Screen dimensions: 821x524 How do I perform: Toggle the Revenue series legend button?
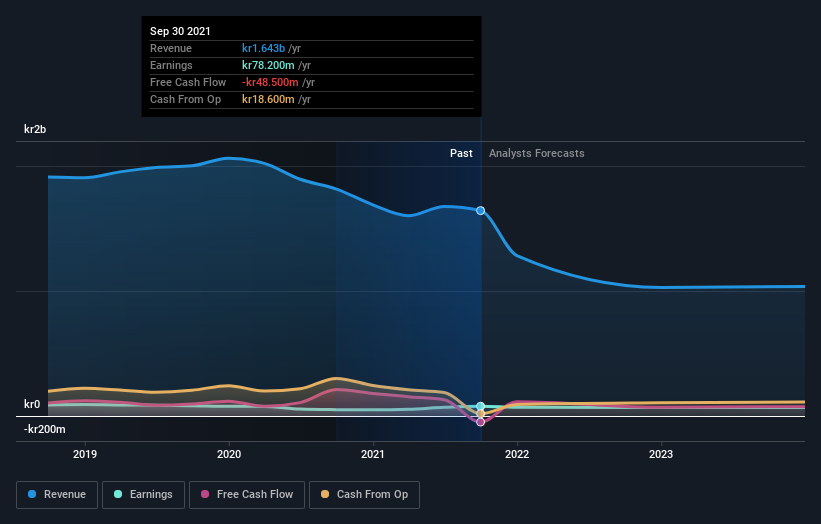[57, 495]
